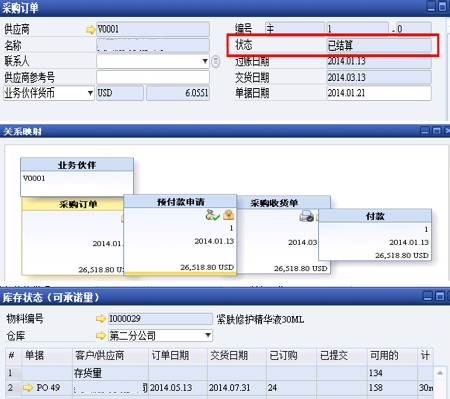Click the 订单日期 column header
This screenshot has height=399, width=450.
[178, 356]
